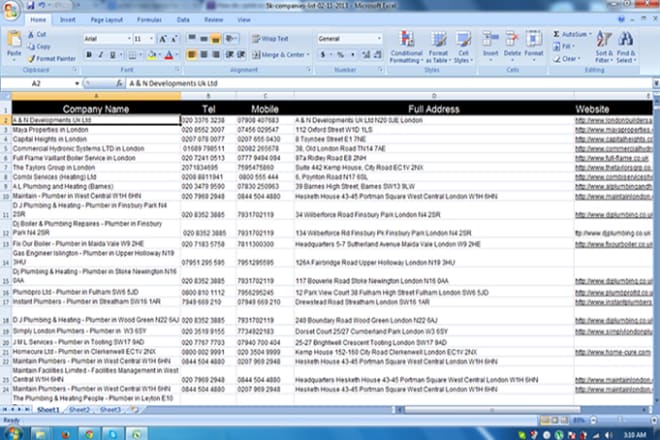
Task: Toggle Underline formatting
Action: pos(112,55)
